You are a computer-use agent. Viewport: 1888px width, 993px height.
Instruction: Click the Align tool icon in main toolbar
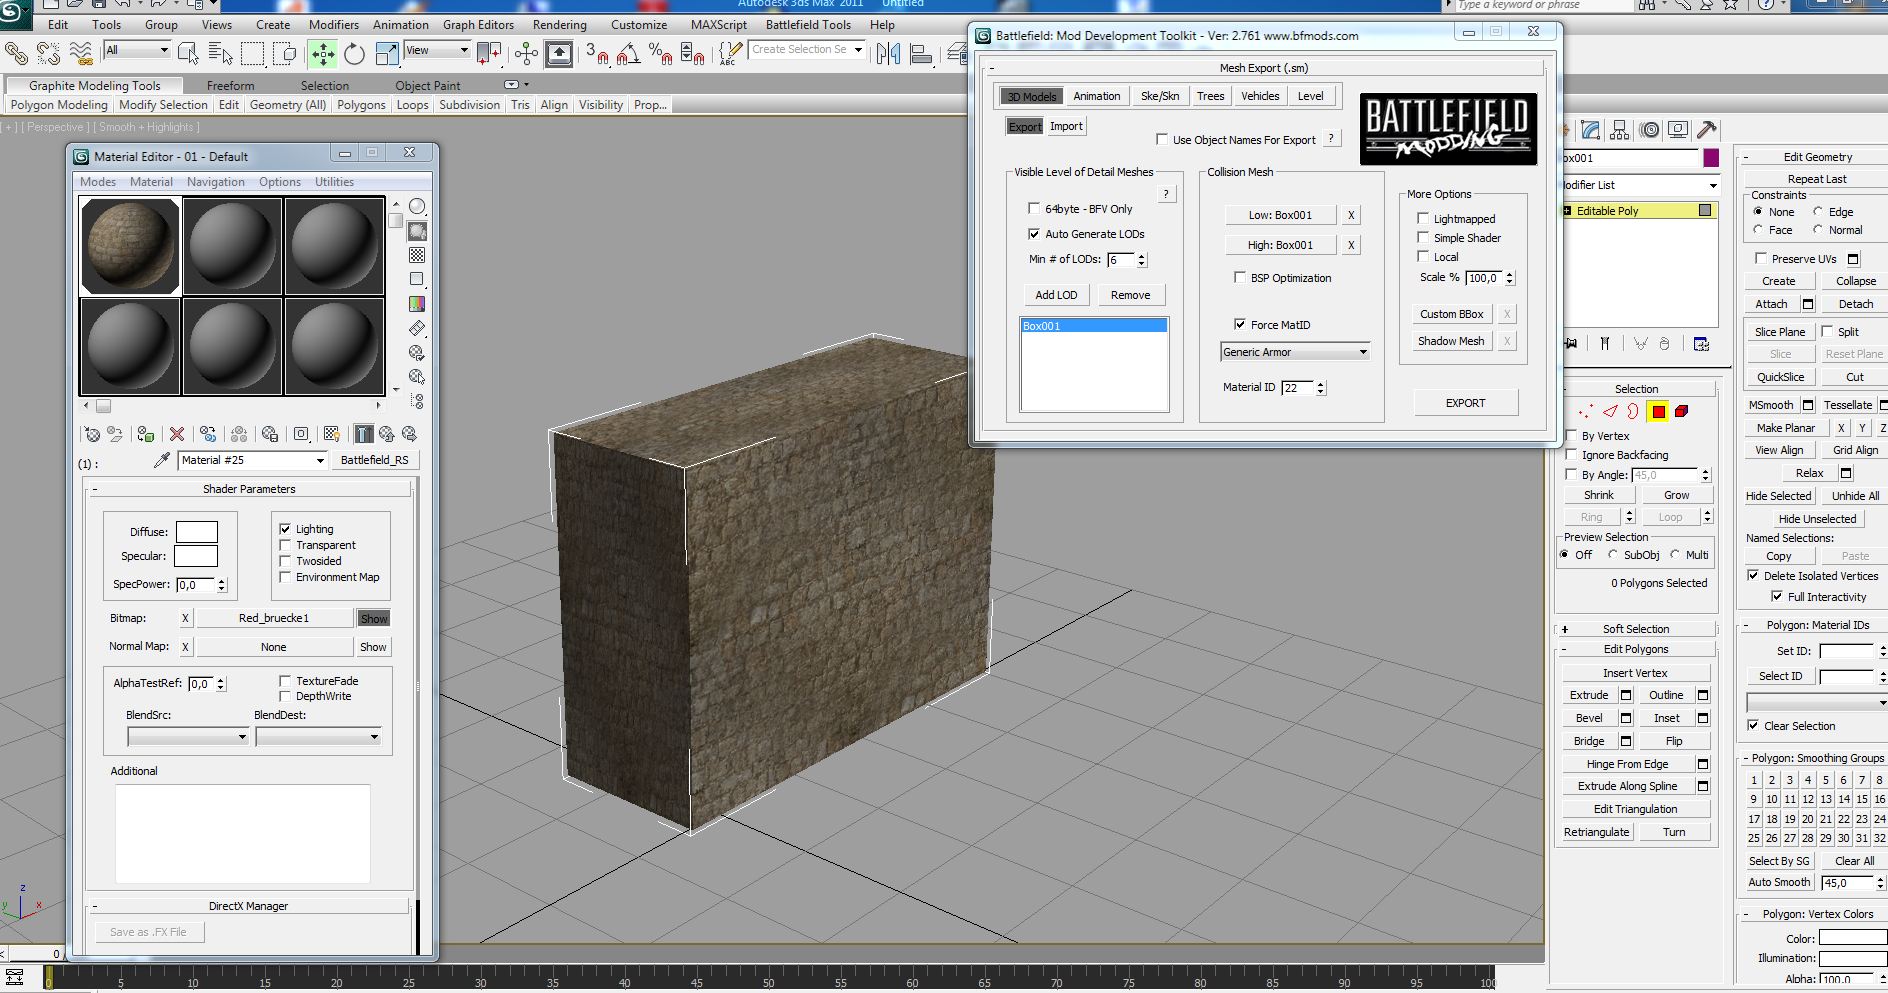coord(921,54)
